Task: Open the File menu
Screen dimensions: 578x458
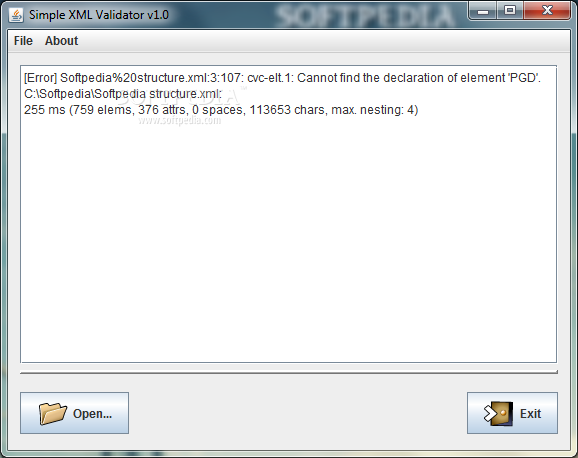Action: click(23, 41)
